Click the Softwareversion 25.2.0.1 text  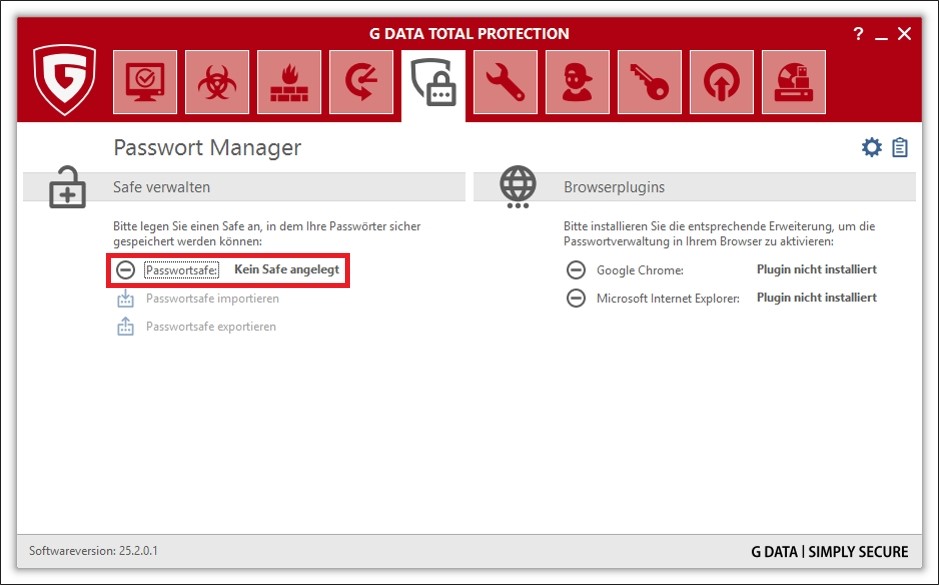coord(93,550)
